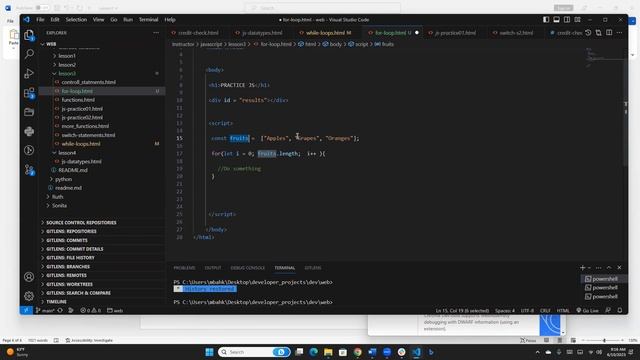Open the Selection menu
The image size is (640, 360).
coord(76,20)
